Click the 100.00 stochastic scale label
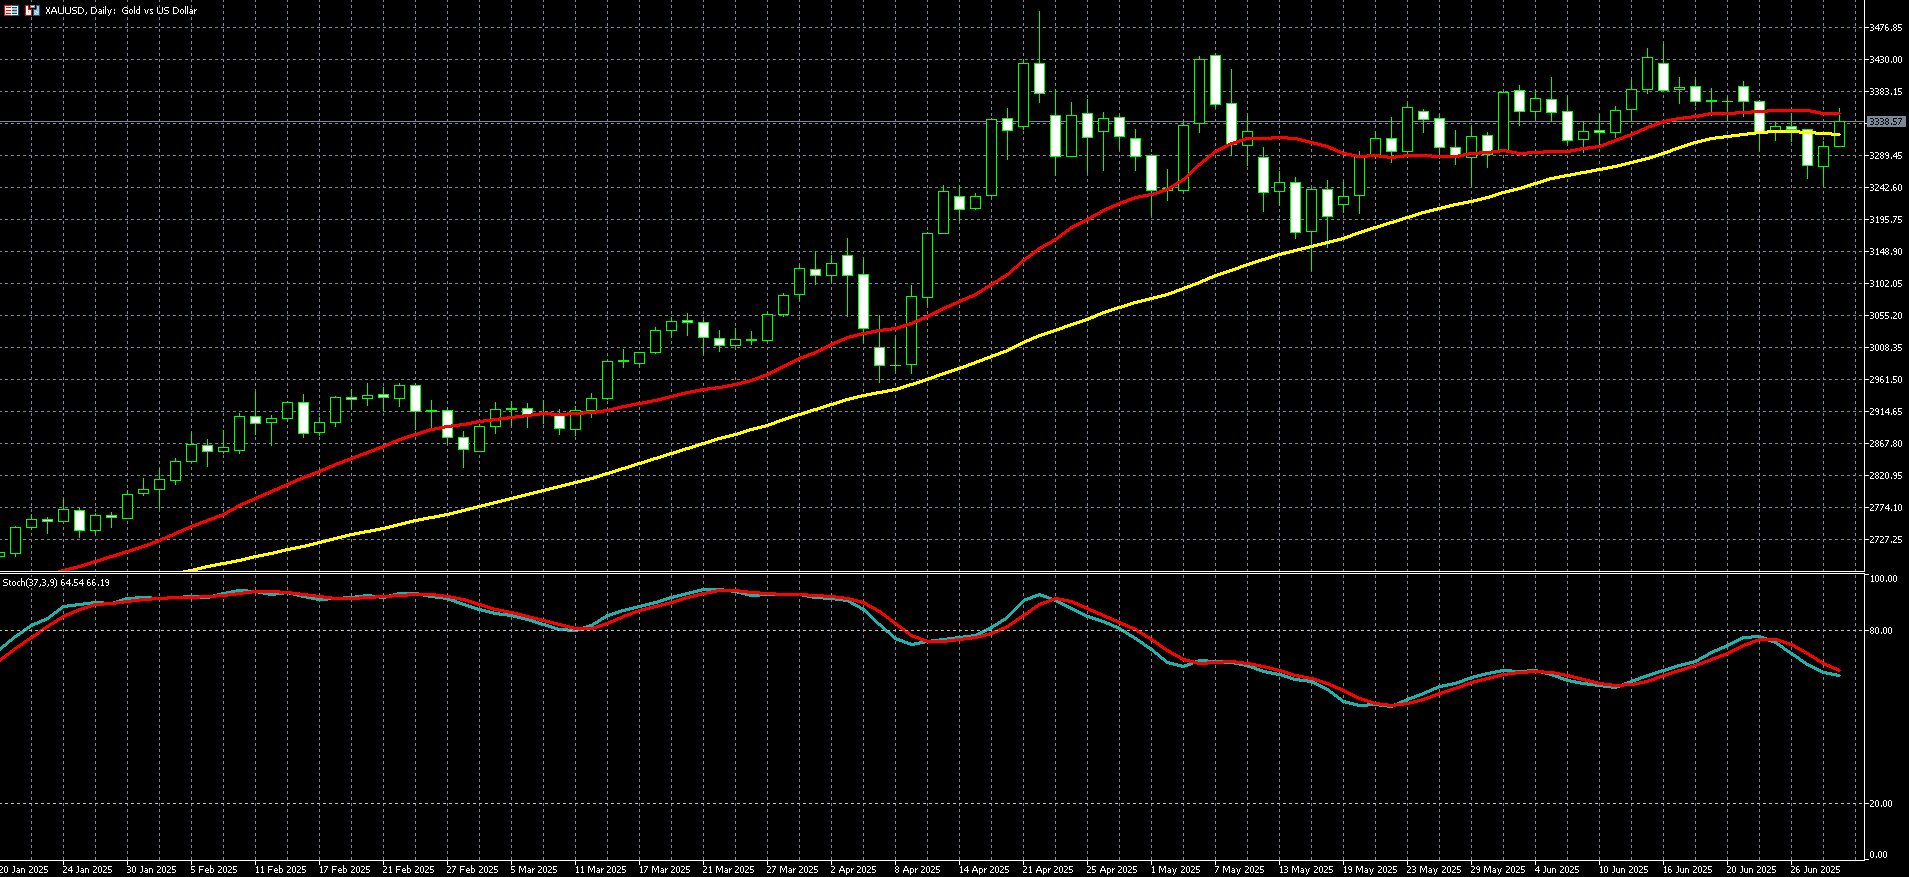Viewport: 1909px width, 877px height. pos(1883,579)
